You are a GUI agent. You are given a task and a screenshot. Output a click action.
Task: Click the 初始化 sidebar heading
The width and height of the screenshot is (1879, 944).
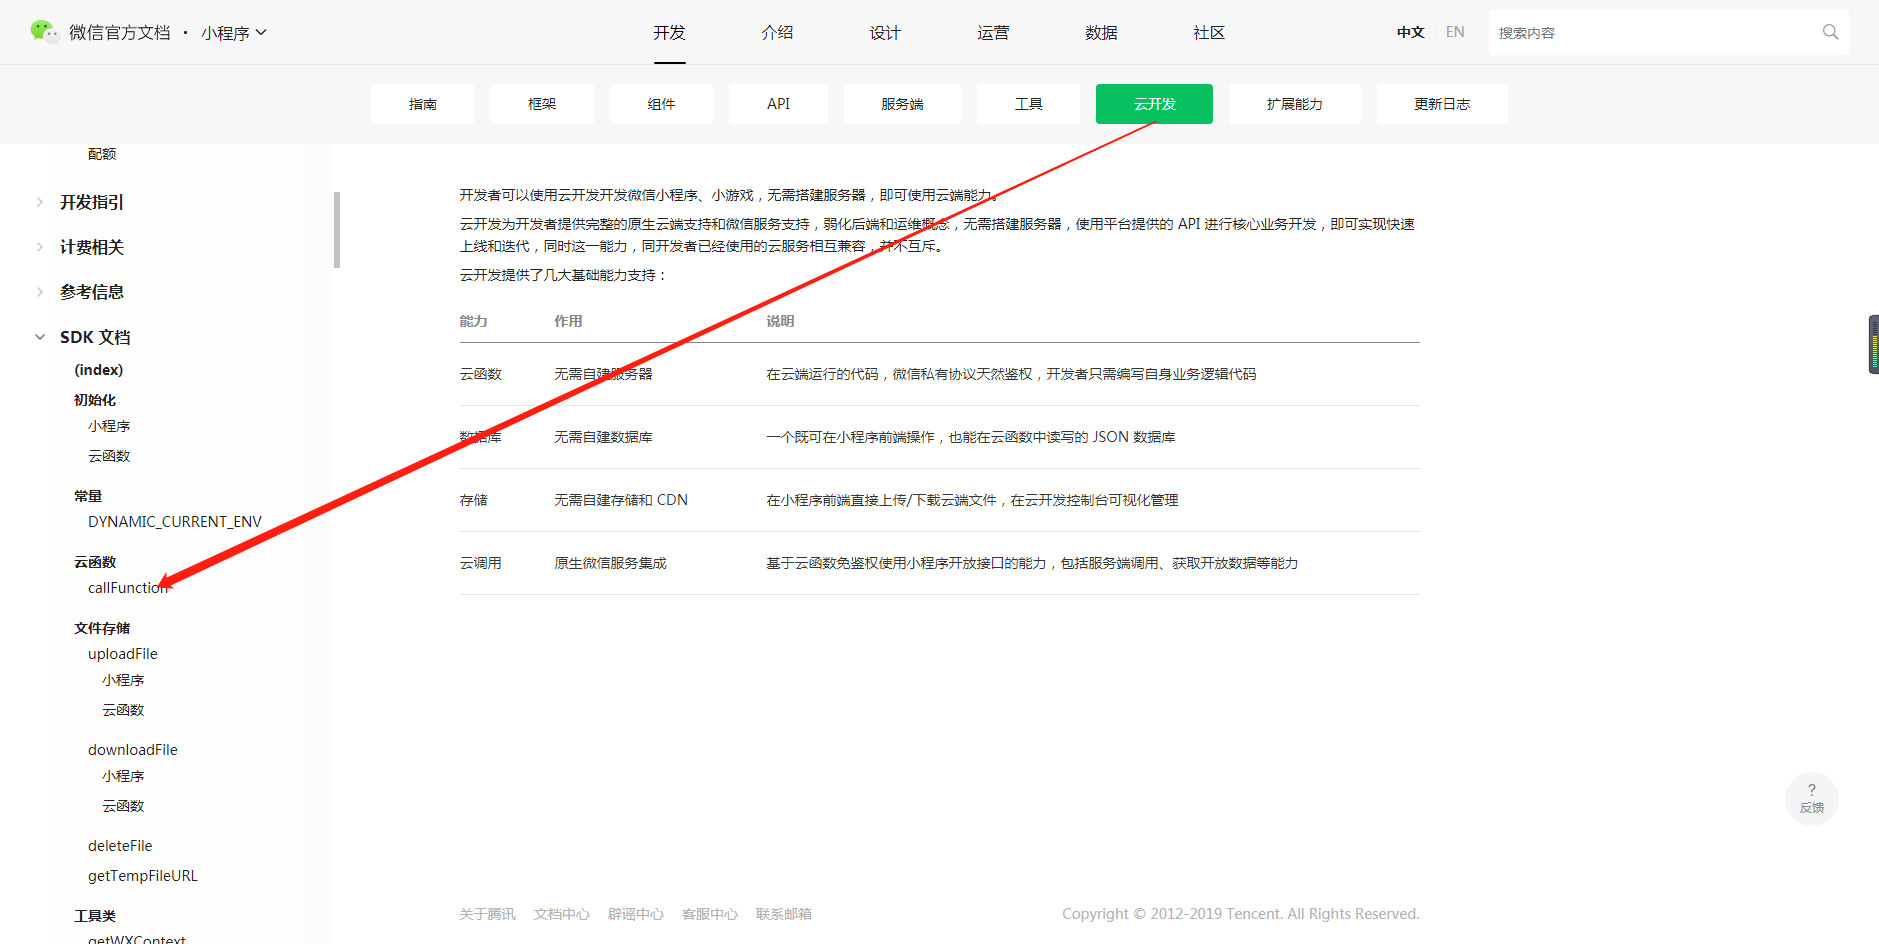[x=95, y=400]
